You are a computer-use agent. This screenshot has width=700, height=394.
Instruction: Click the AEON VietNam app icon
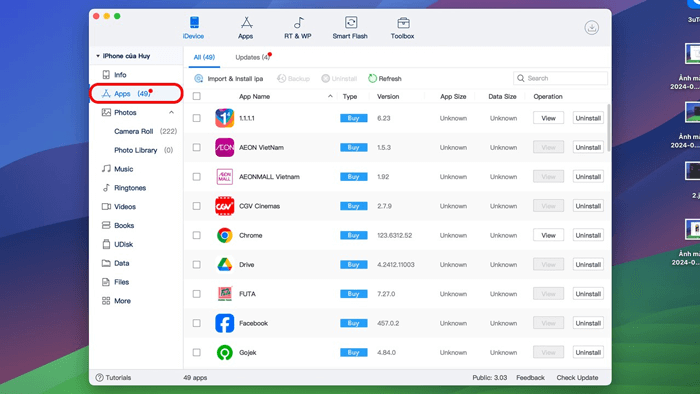tap(225, 148)
